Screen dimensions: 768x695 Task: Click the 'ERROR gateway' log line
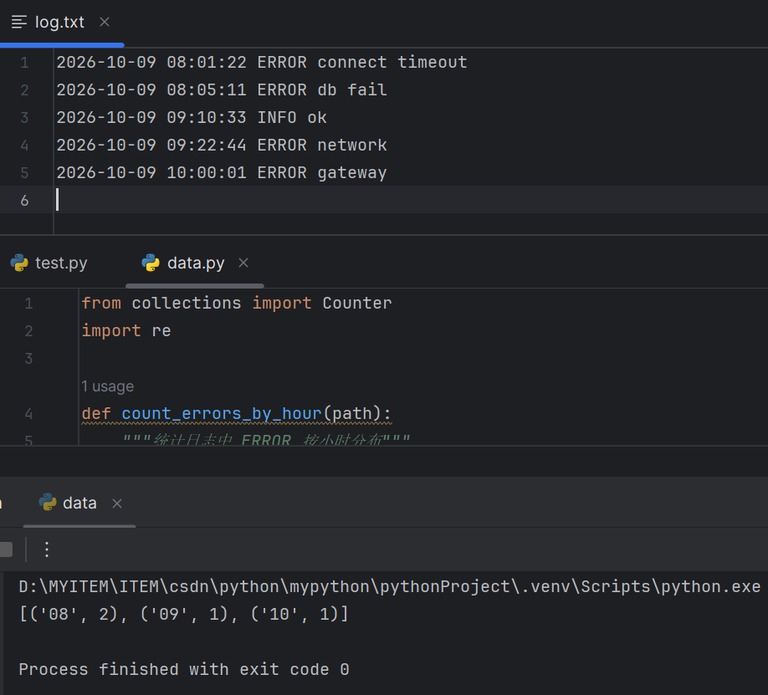click(222, 173)
